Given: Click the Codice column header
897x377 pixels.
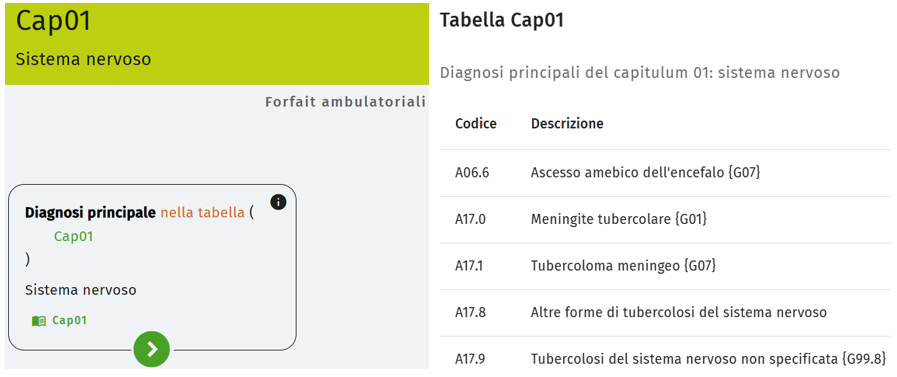Looking at the screenshot, I should coord(476,124).
